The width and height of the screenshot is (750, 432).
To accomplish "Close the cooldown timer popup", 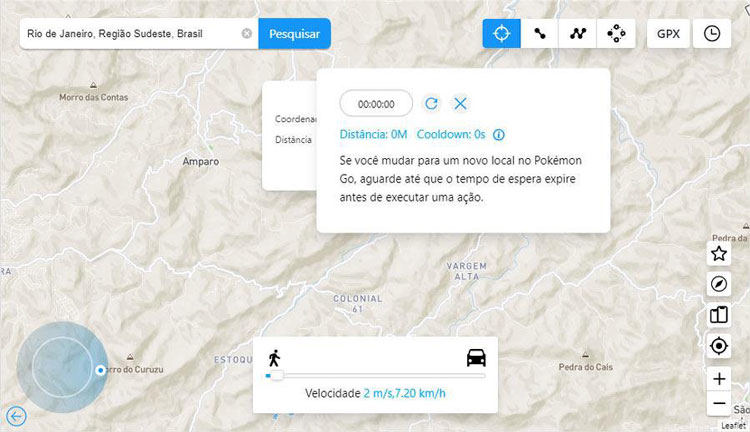I will click(x=460, y=103).
